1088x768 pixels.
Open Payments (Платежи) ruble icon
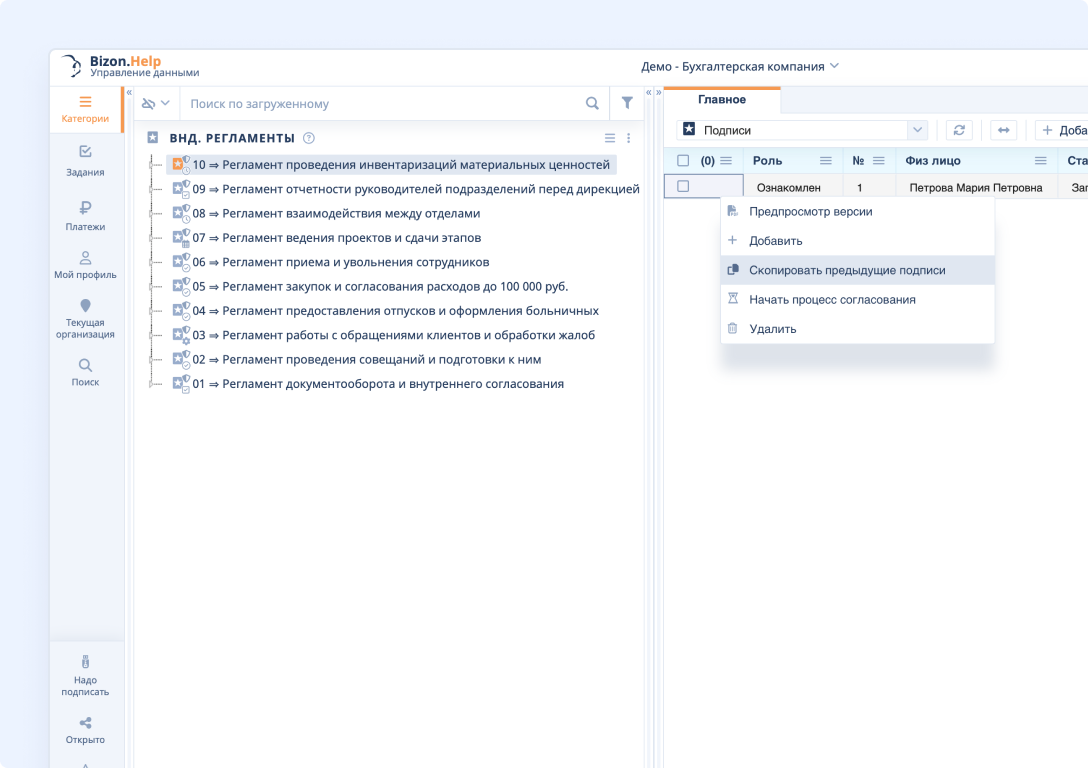coord(85,215)
